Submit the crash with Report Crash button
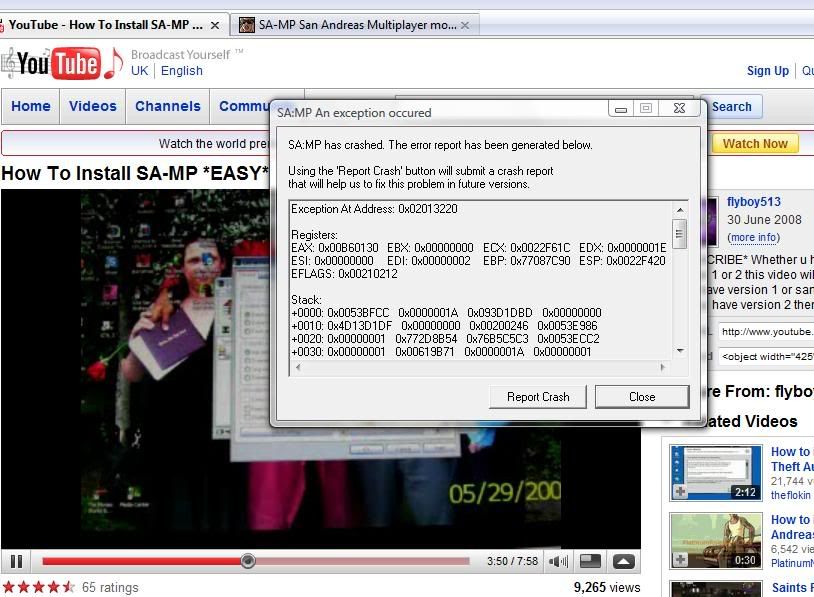The image size is (814, 597). click(538, 397)
